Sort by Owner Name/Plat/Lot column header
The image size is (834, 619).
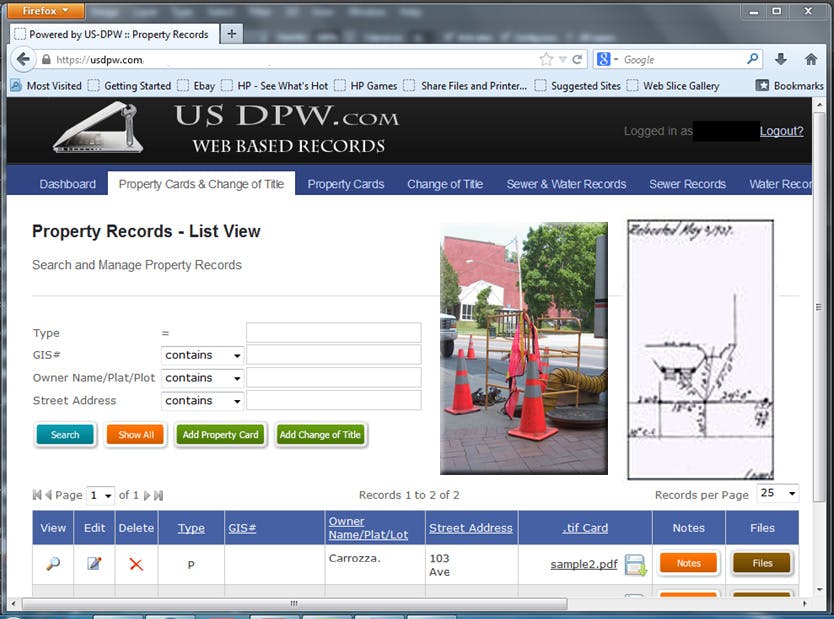coord(368,528)
